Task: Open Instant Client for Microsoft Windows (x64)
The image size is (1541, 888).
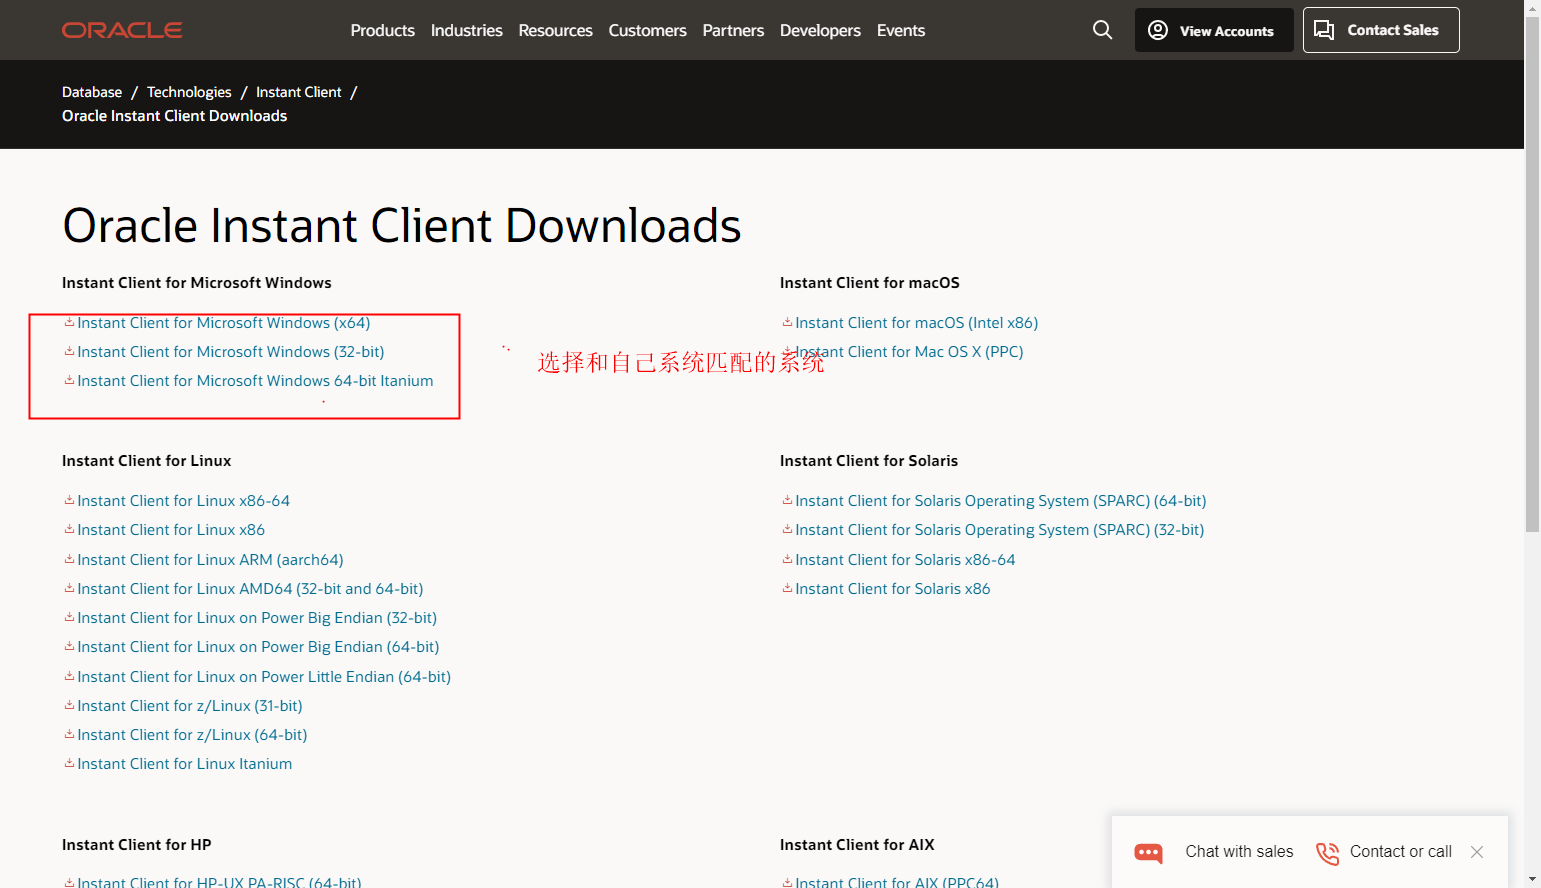Action: coord(223,323)
